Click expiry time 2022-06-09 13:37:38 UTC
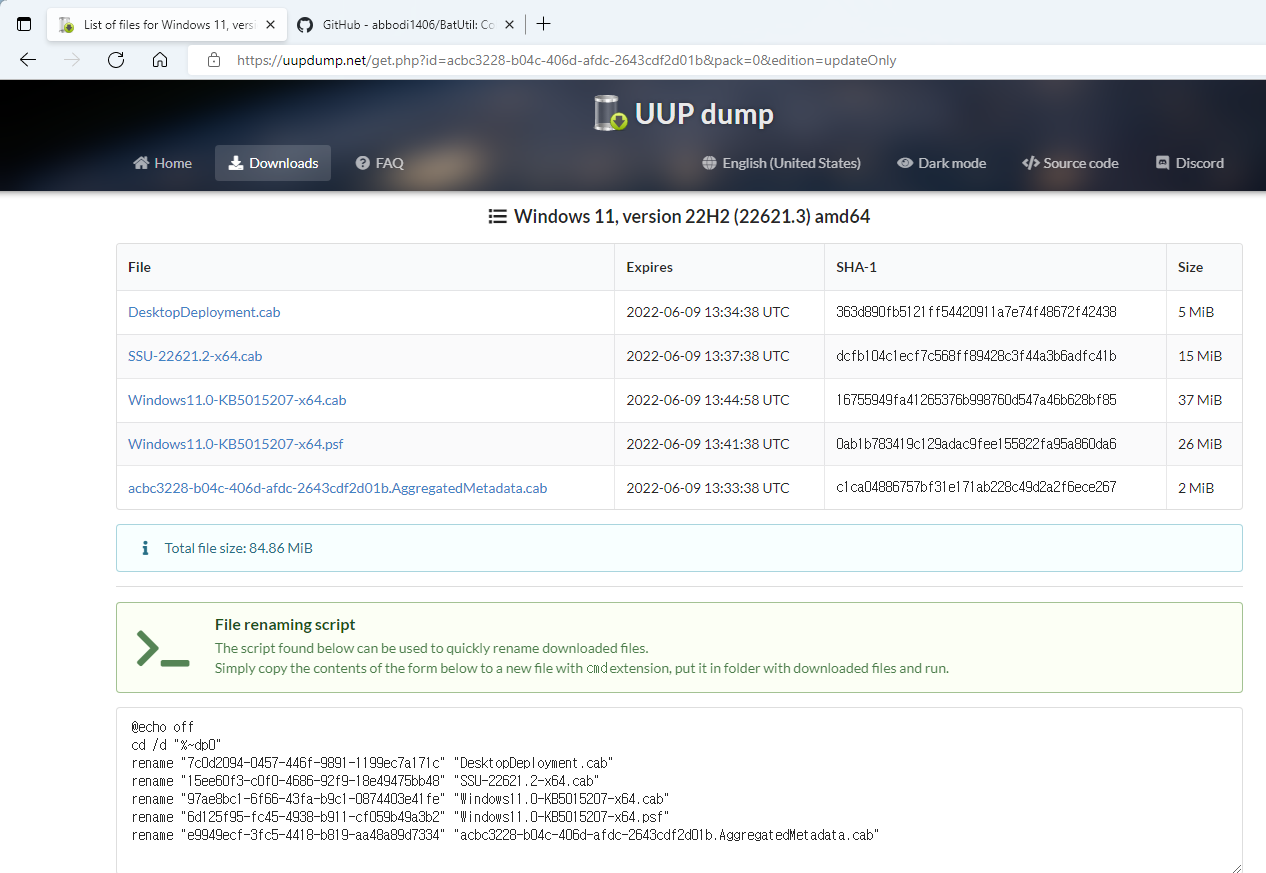The width and height of the screenshot is (1266, 873). click(x=708, y=356)
